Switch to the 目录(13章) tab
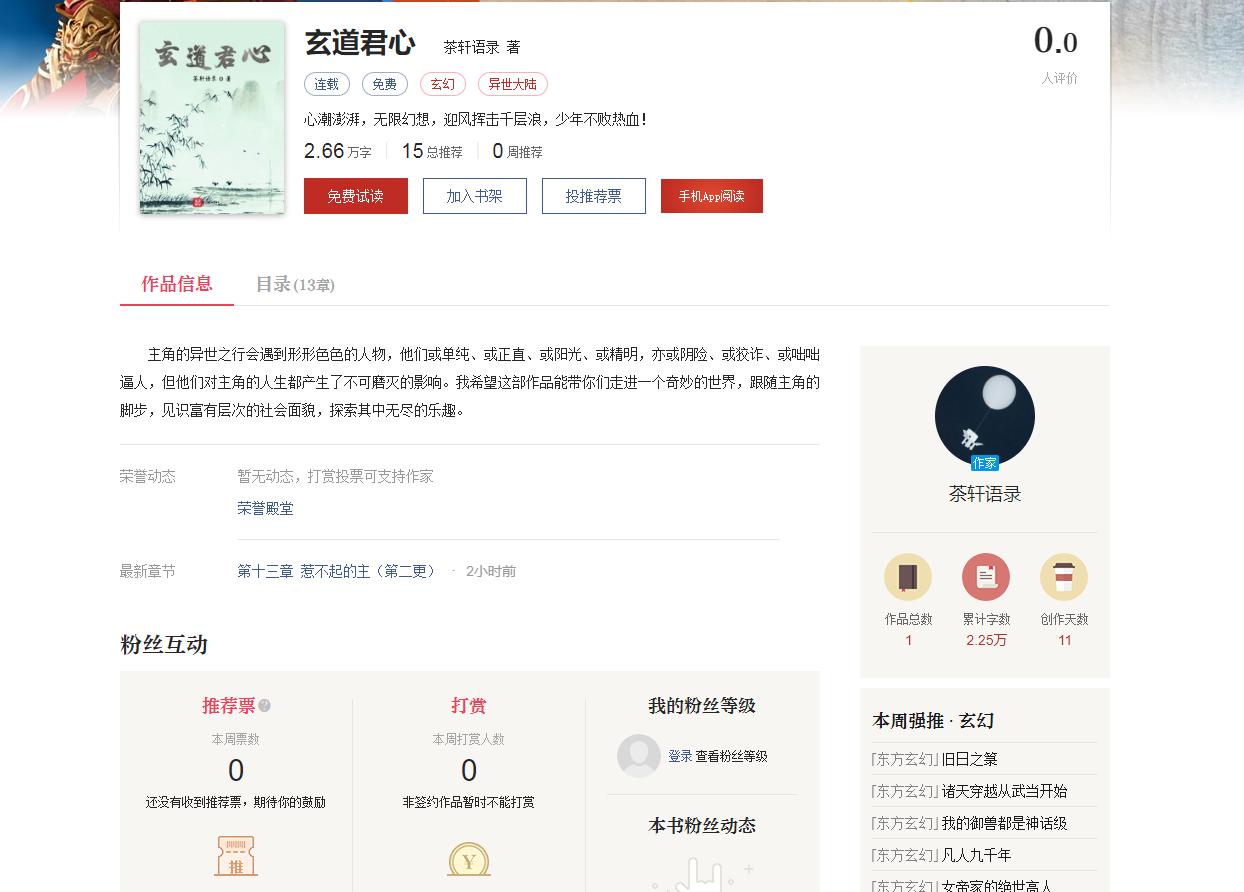 click(296, 285)
